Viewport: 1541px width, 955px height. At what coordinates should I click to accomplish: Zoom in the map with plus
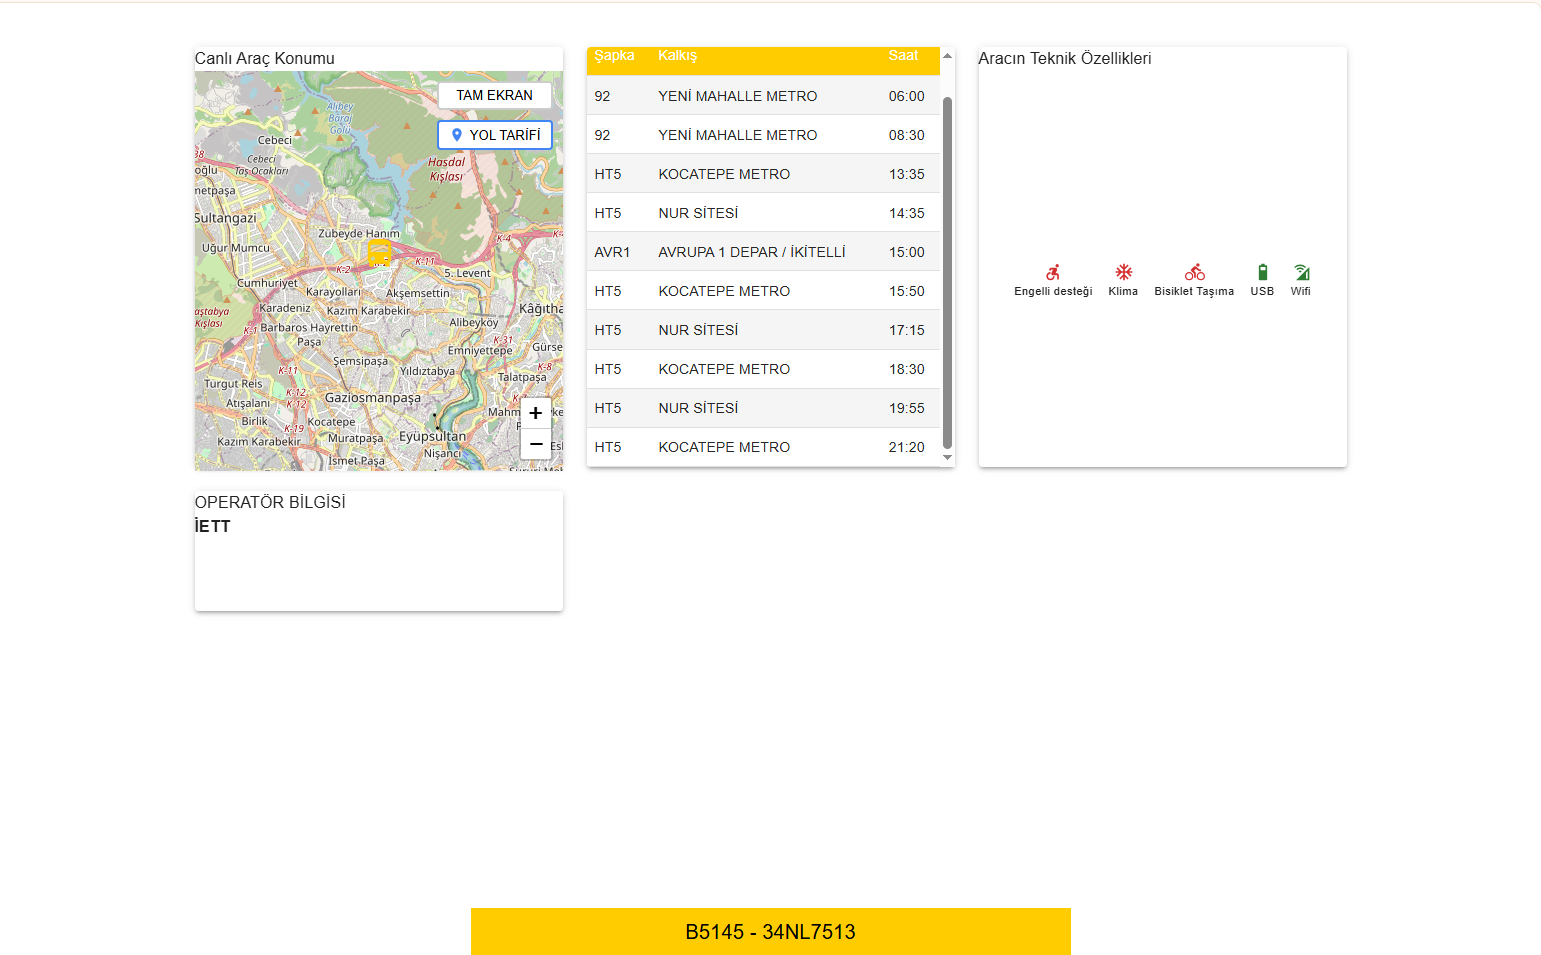tap(536, 413)
